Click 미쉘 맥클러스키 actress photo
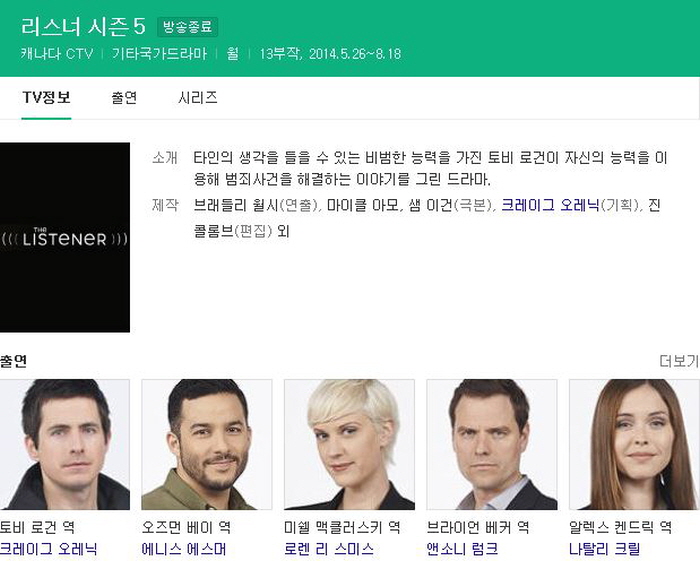 coord(349,444)
